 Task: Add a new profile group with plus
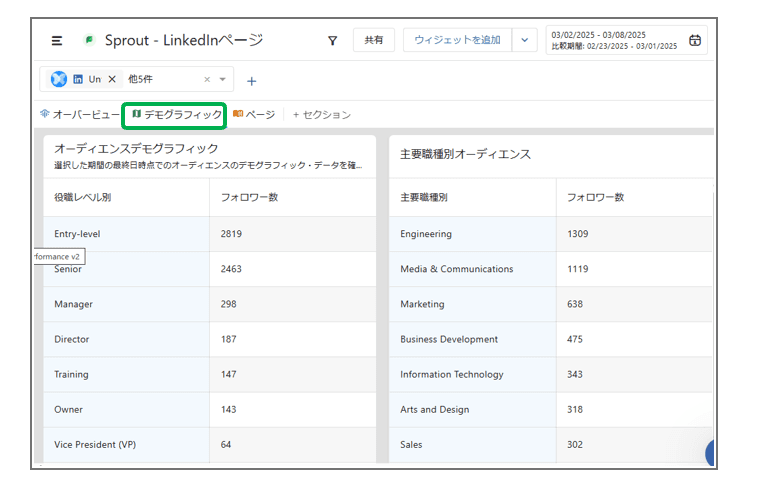coord(251,80)
